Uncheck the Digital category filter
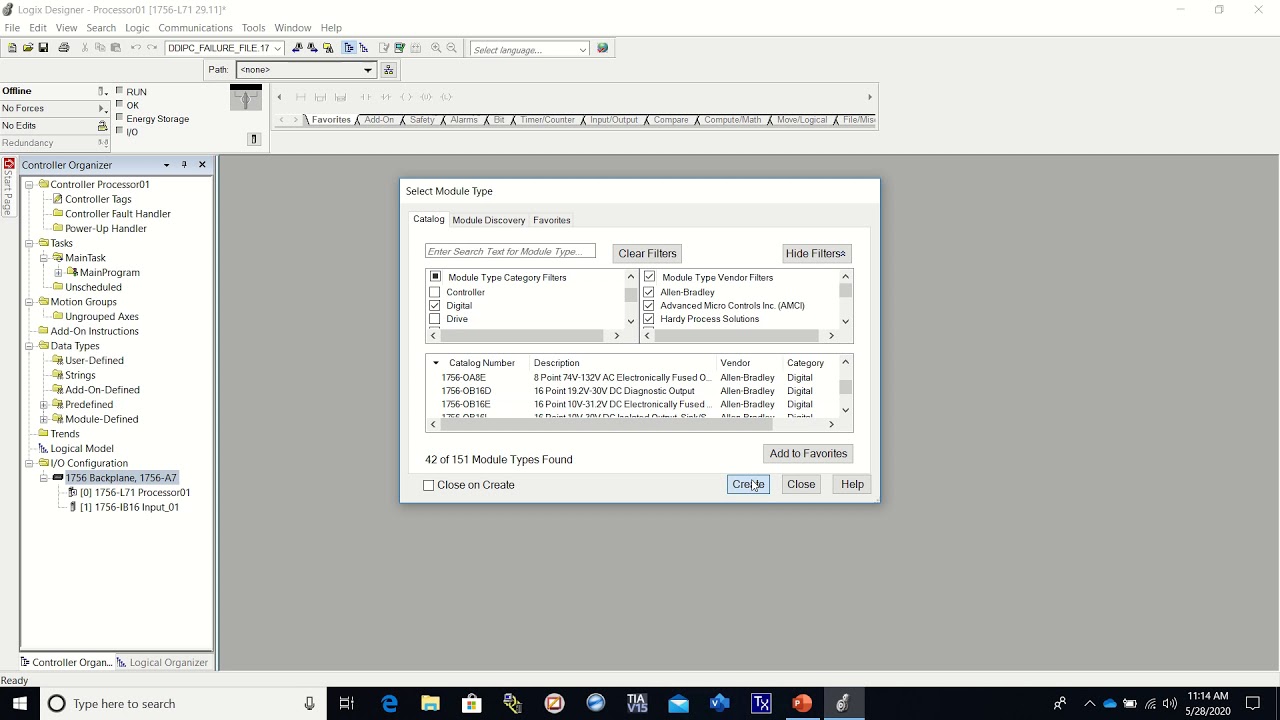Screen dimensions: 1280x720 pos(435,305)
